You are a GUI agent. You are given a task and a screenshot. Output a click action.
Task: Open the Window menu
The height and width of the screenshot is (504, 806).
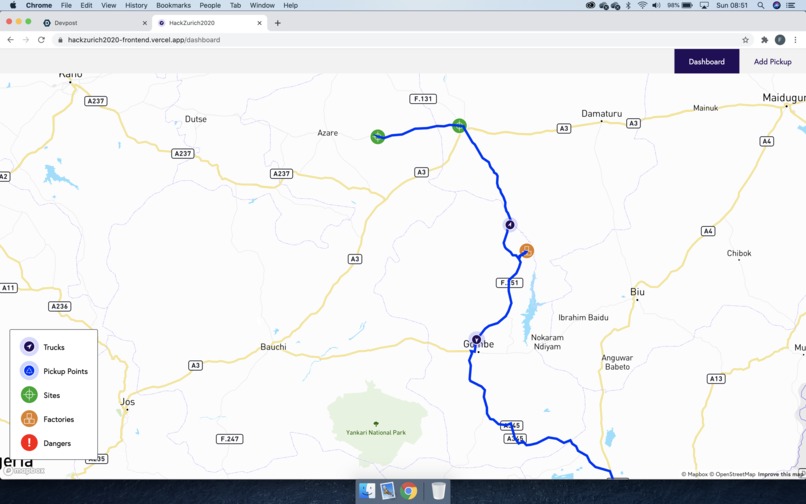[262, 5]
